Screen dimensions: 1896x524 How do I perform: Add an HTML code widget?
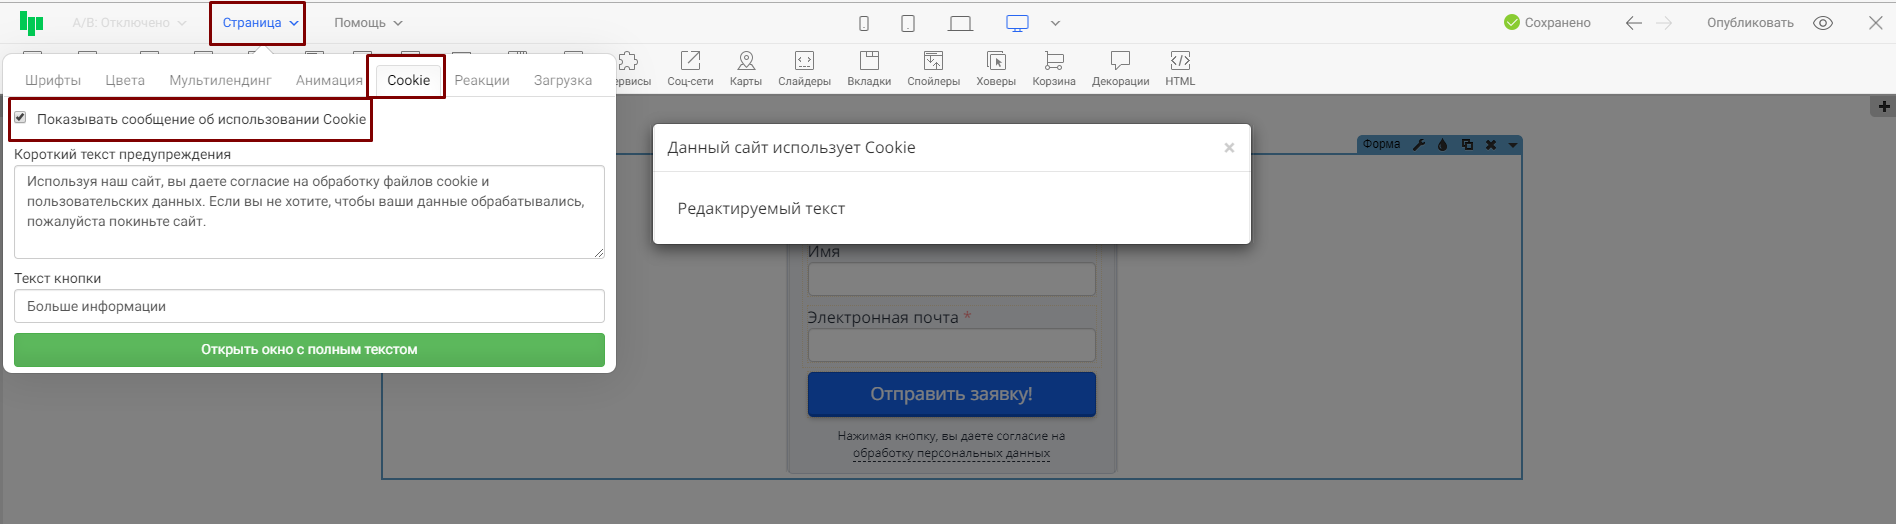point(1180,68)
